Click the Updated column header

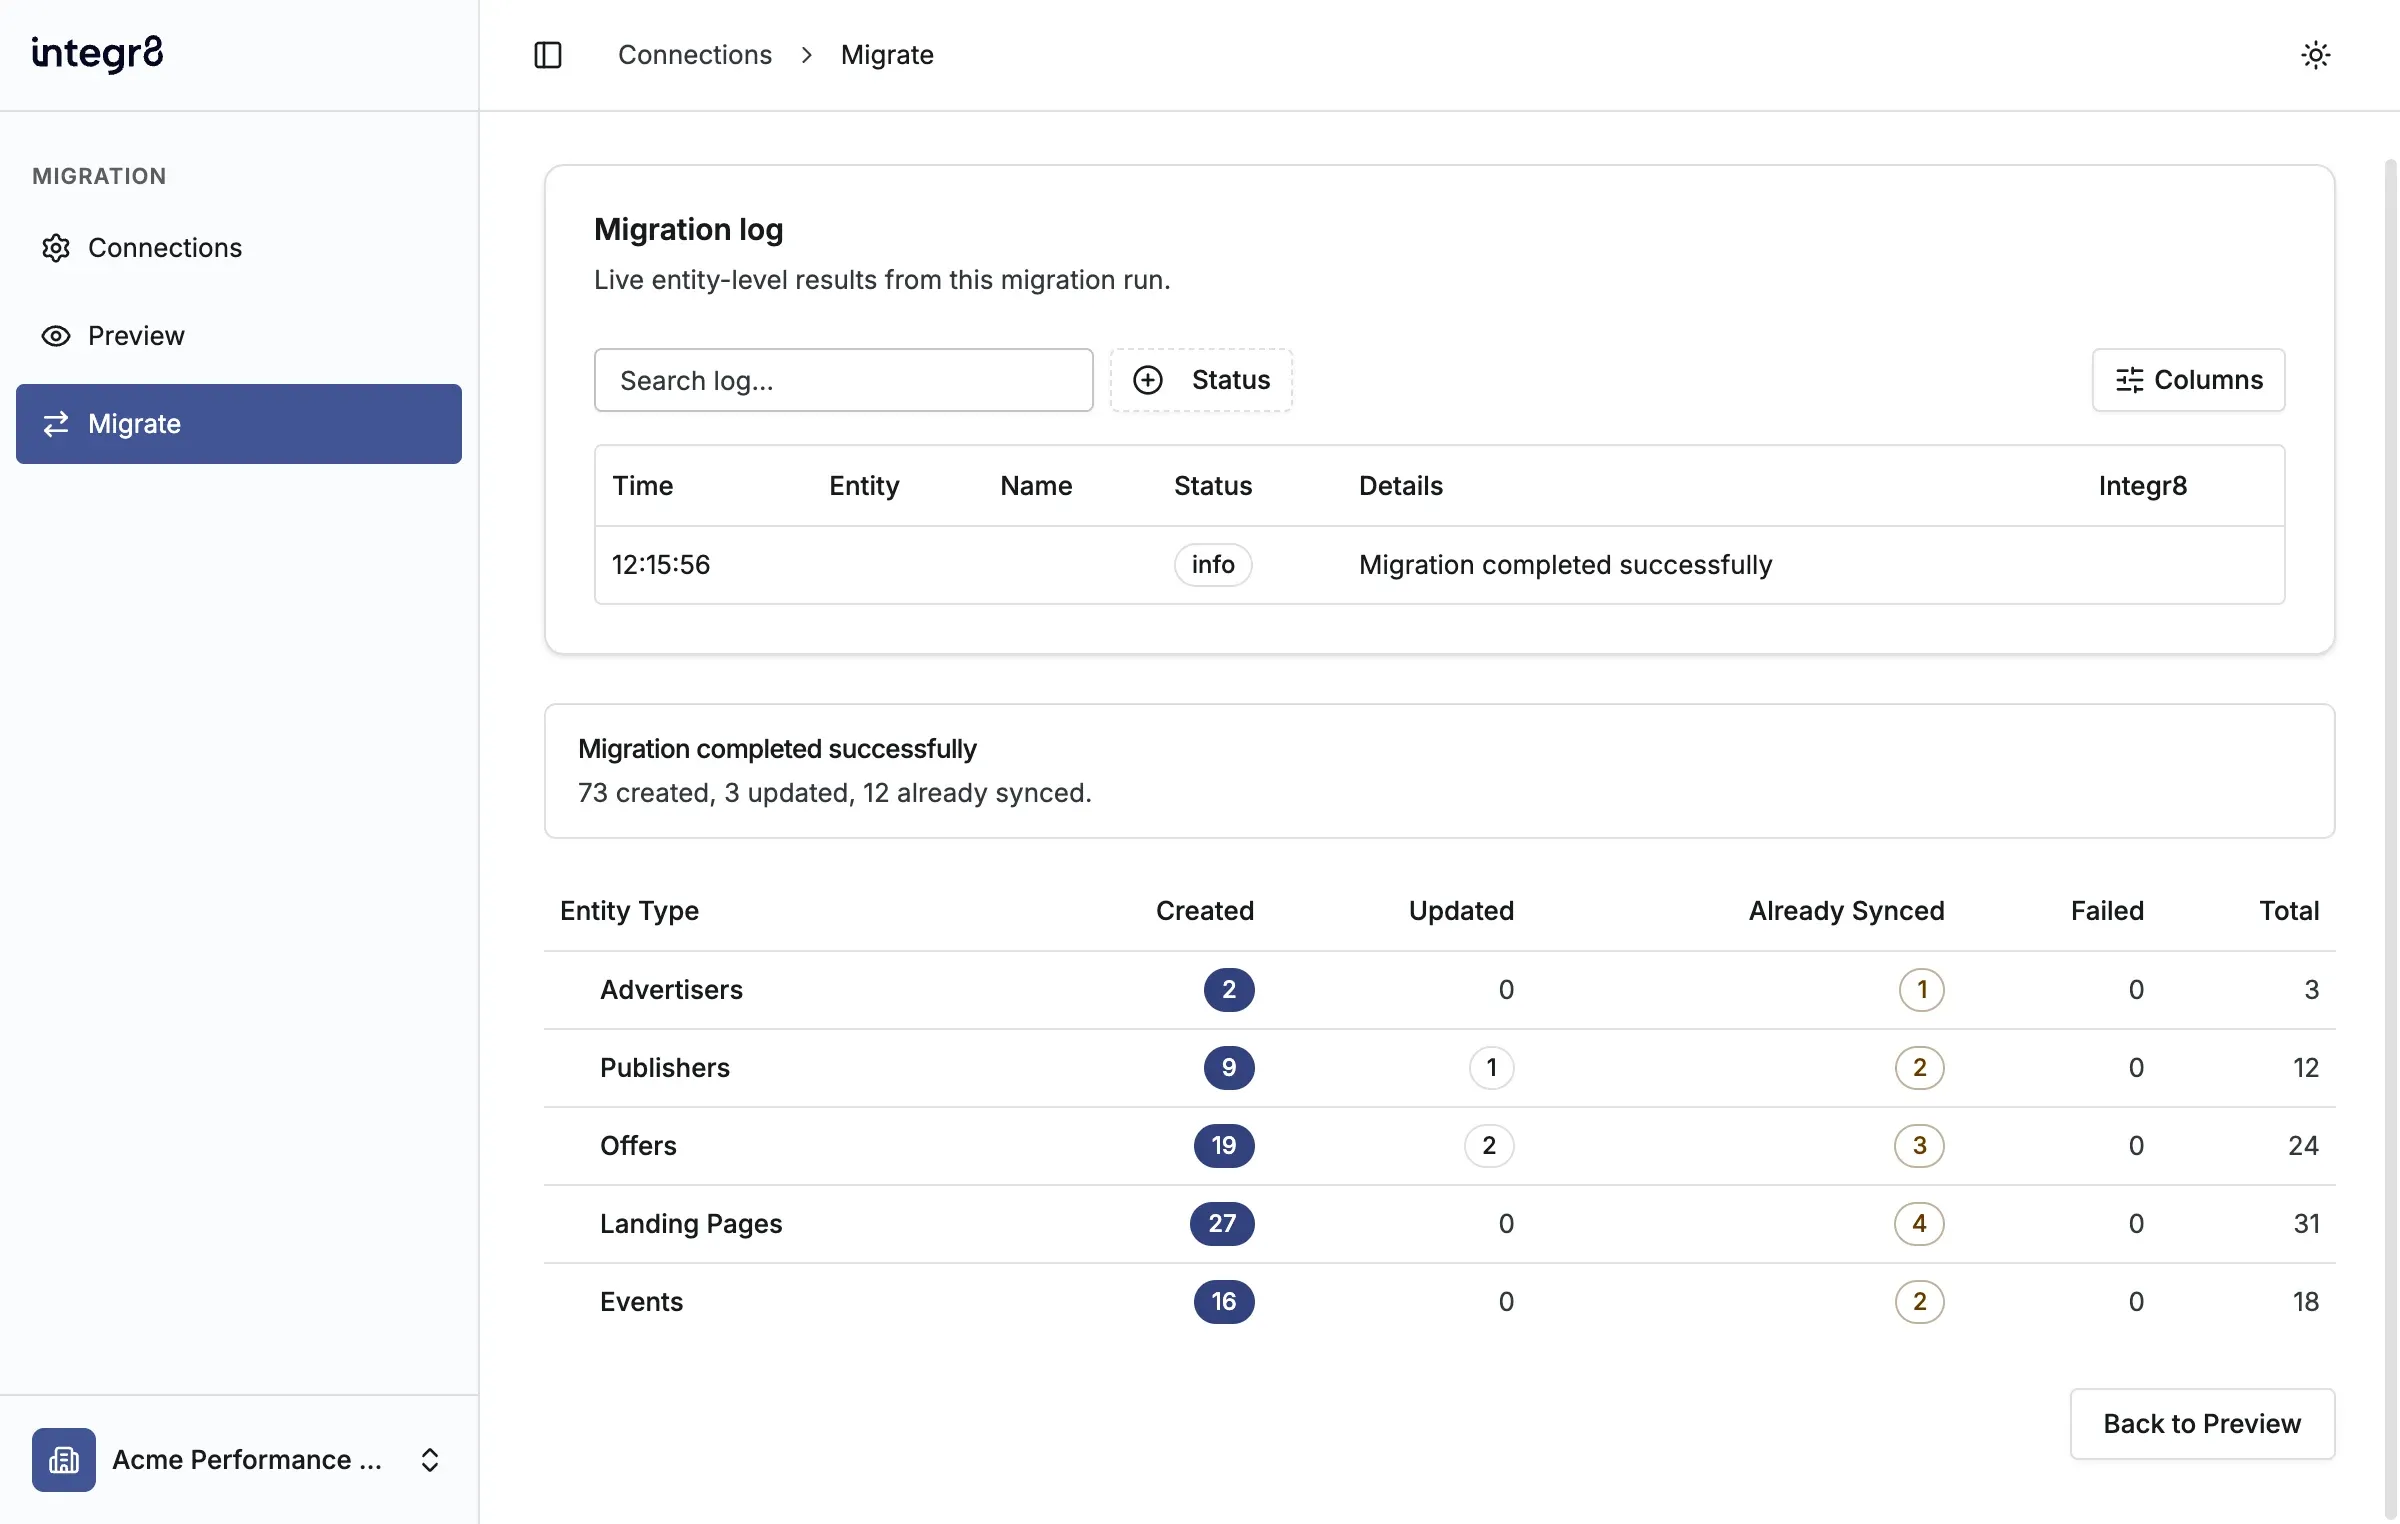(1461, 911)
